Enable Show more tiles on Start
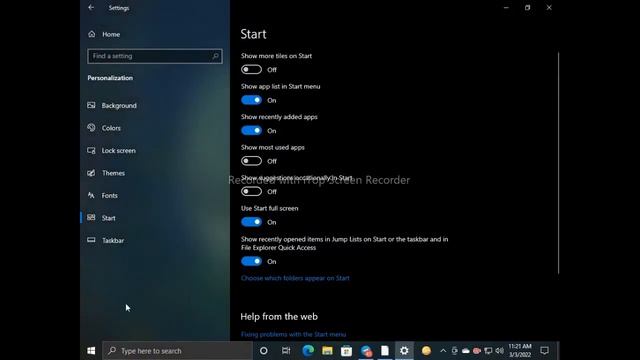Viewport: 640px width, 360px height. point(251,69)
